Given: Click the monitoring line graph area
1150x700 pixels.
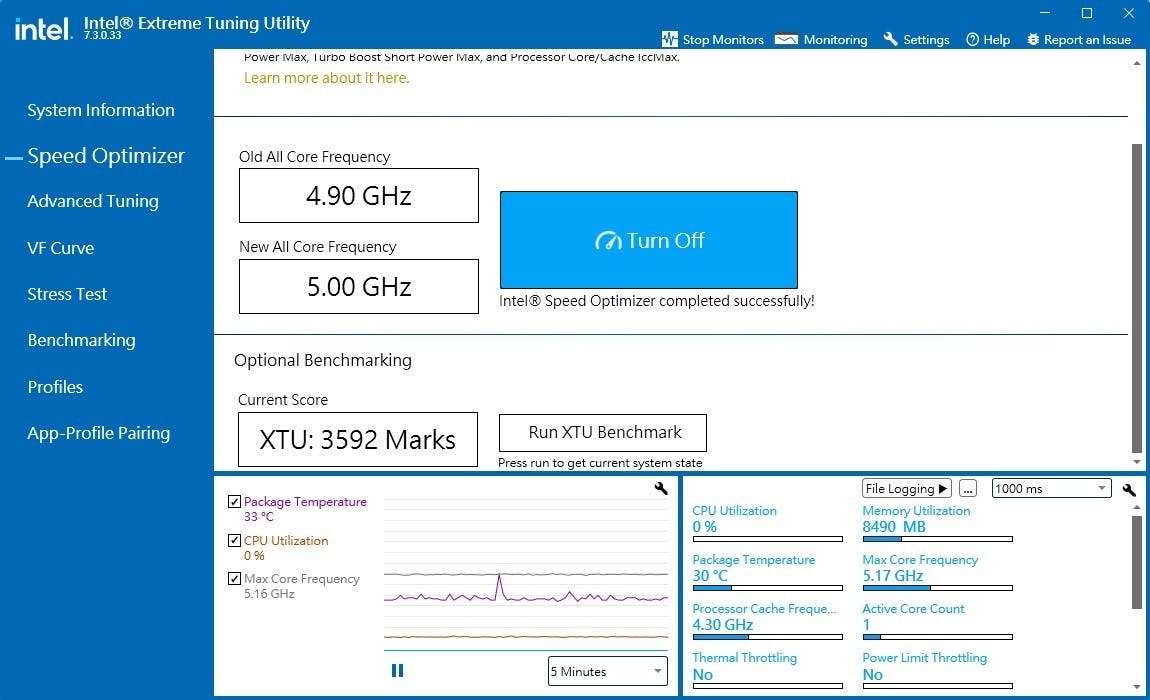Looking at the screenshot, I should pos(526,575).
